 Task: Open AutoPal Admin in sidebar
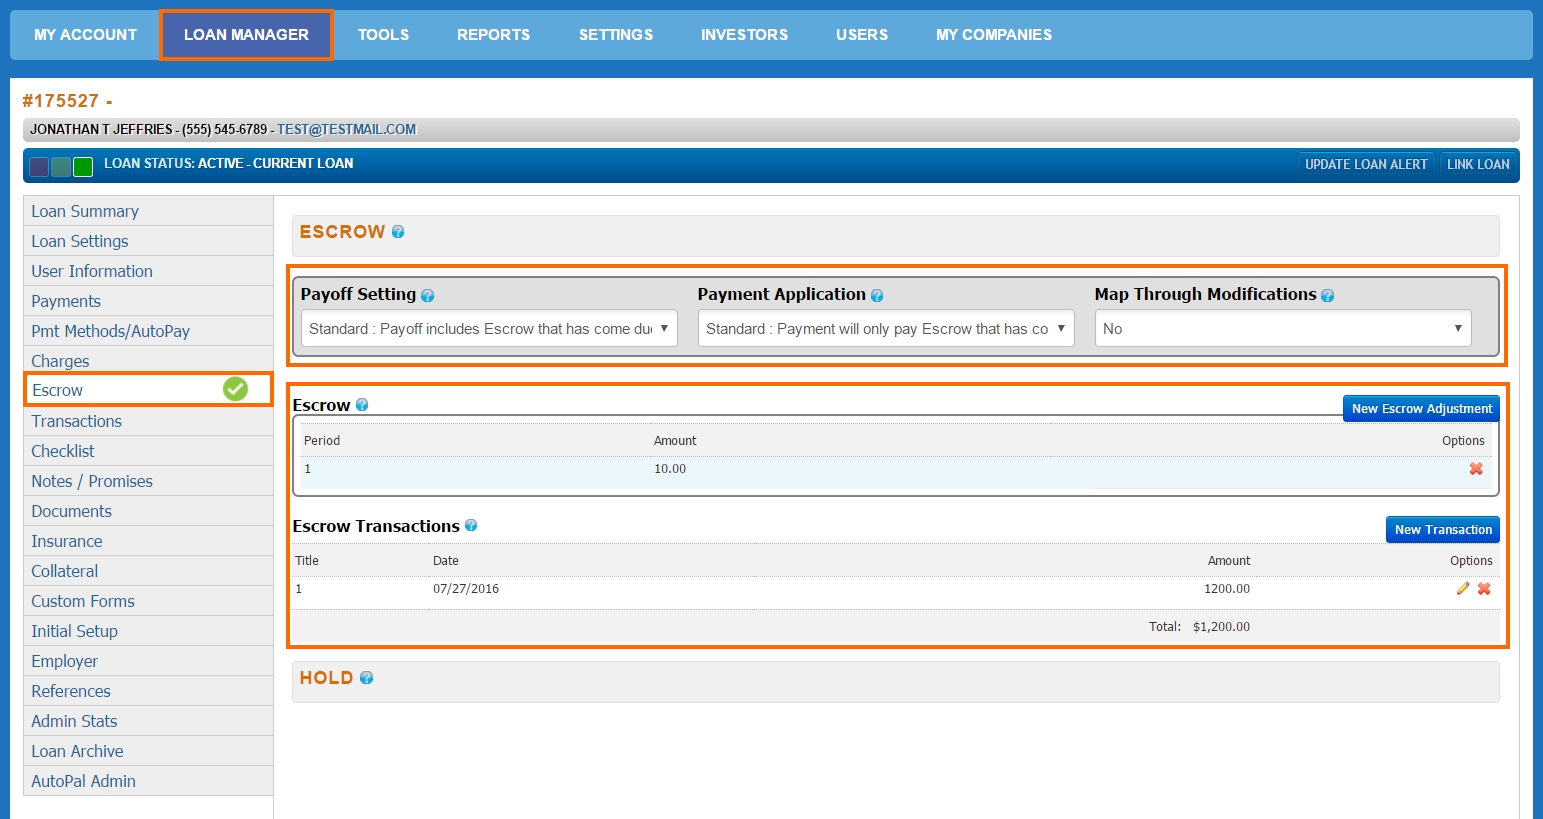point(148,781)
